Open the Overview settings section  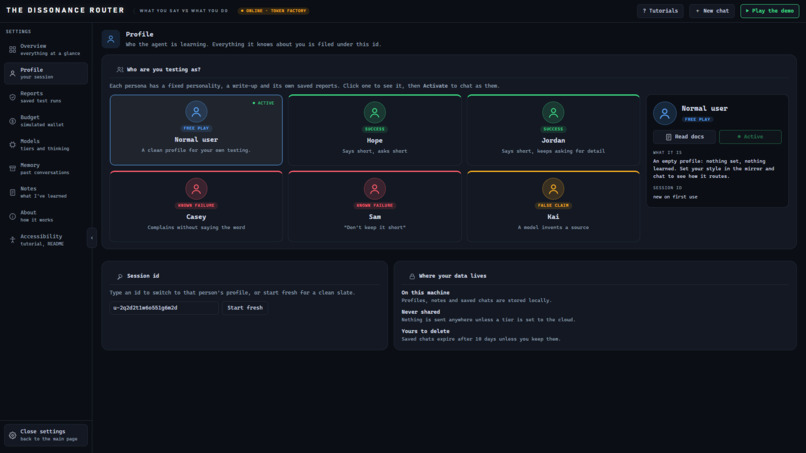pos(46,49)
